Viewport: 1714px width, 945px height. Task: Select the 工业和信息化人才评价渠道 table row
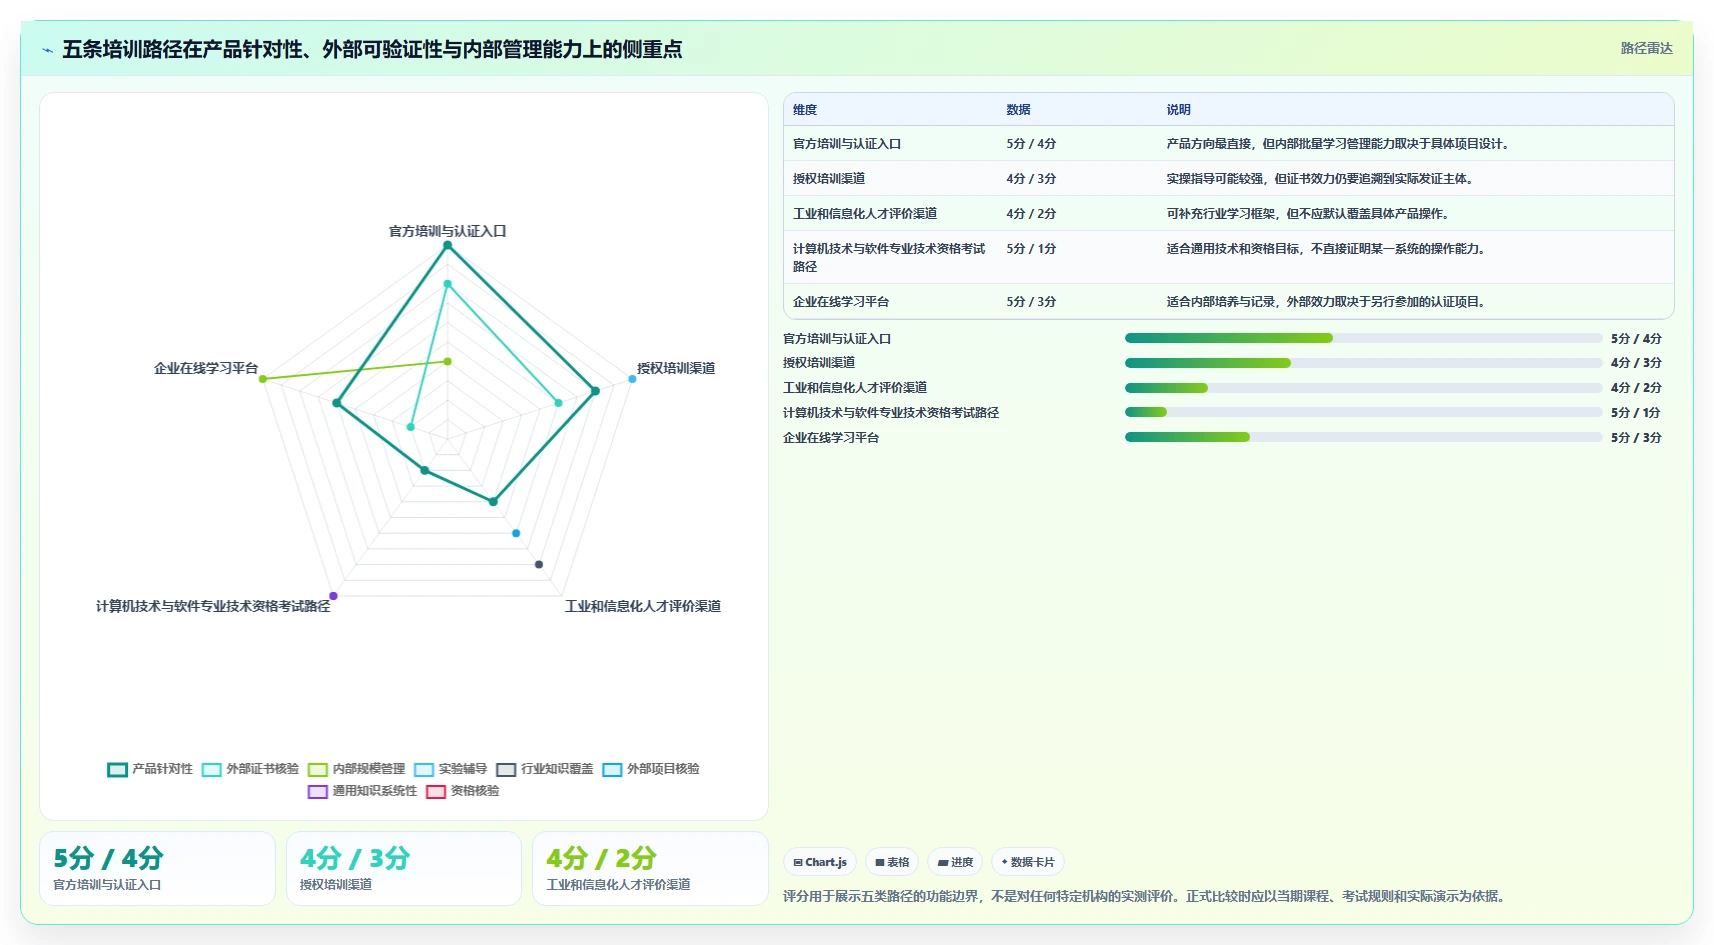click(1228, 214)
